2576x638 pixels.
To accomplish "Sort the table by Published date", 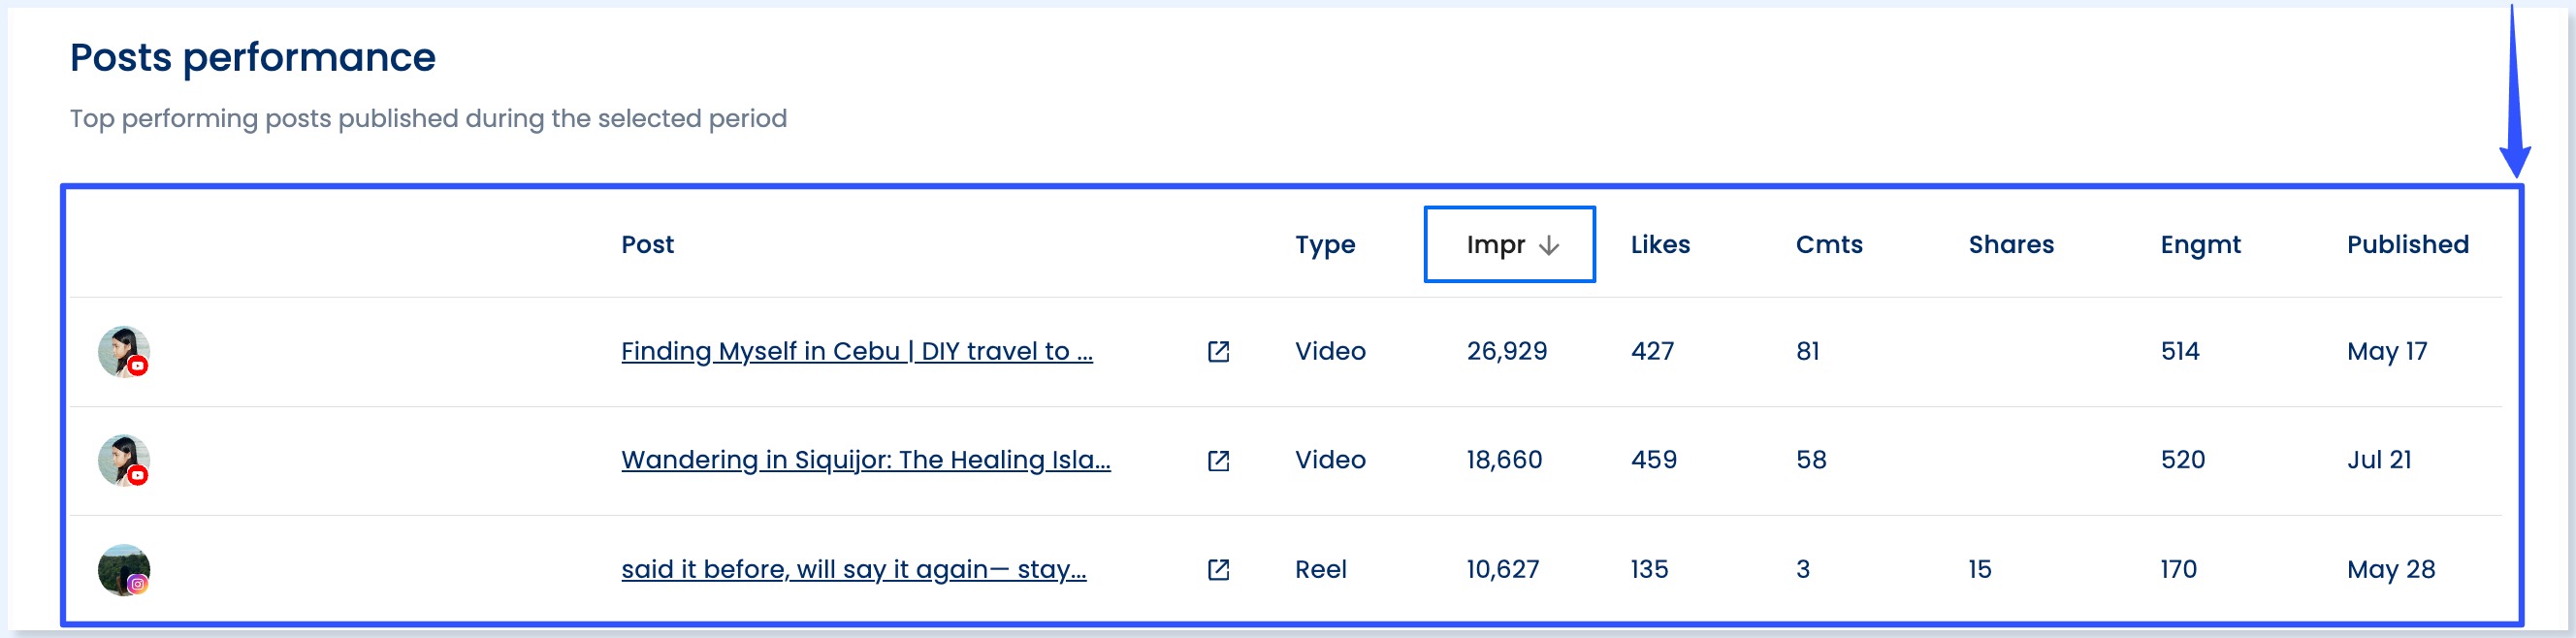I will pyautogui.click(x=2409, y=245).
